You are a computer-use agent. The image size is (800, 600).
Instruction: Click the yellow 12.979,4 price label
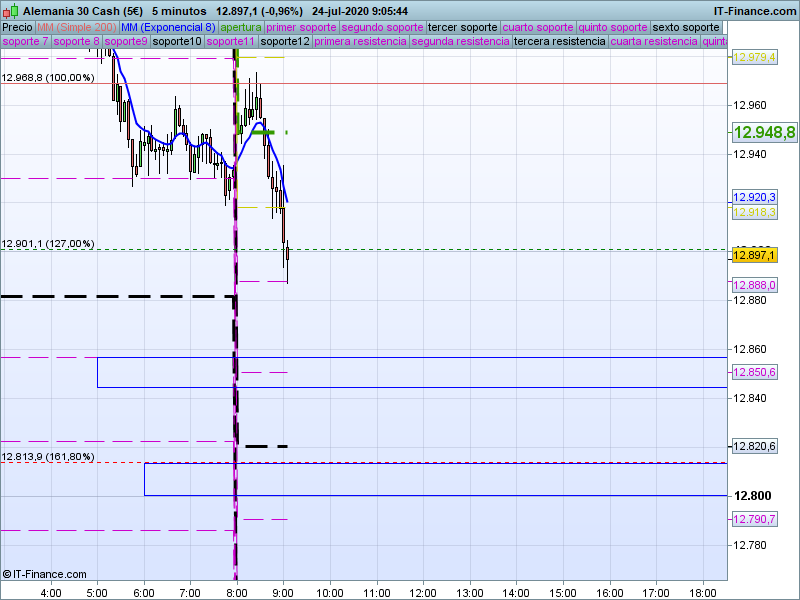(x=754, y=57)
